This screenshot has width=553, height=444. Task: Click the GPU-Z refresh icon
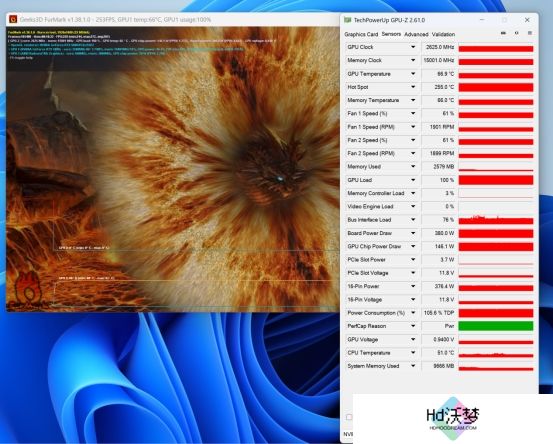coord(516,33)
